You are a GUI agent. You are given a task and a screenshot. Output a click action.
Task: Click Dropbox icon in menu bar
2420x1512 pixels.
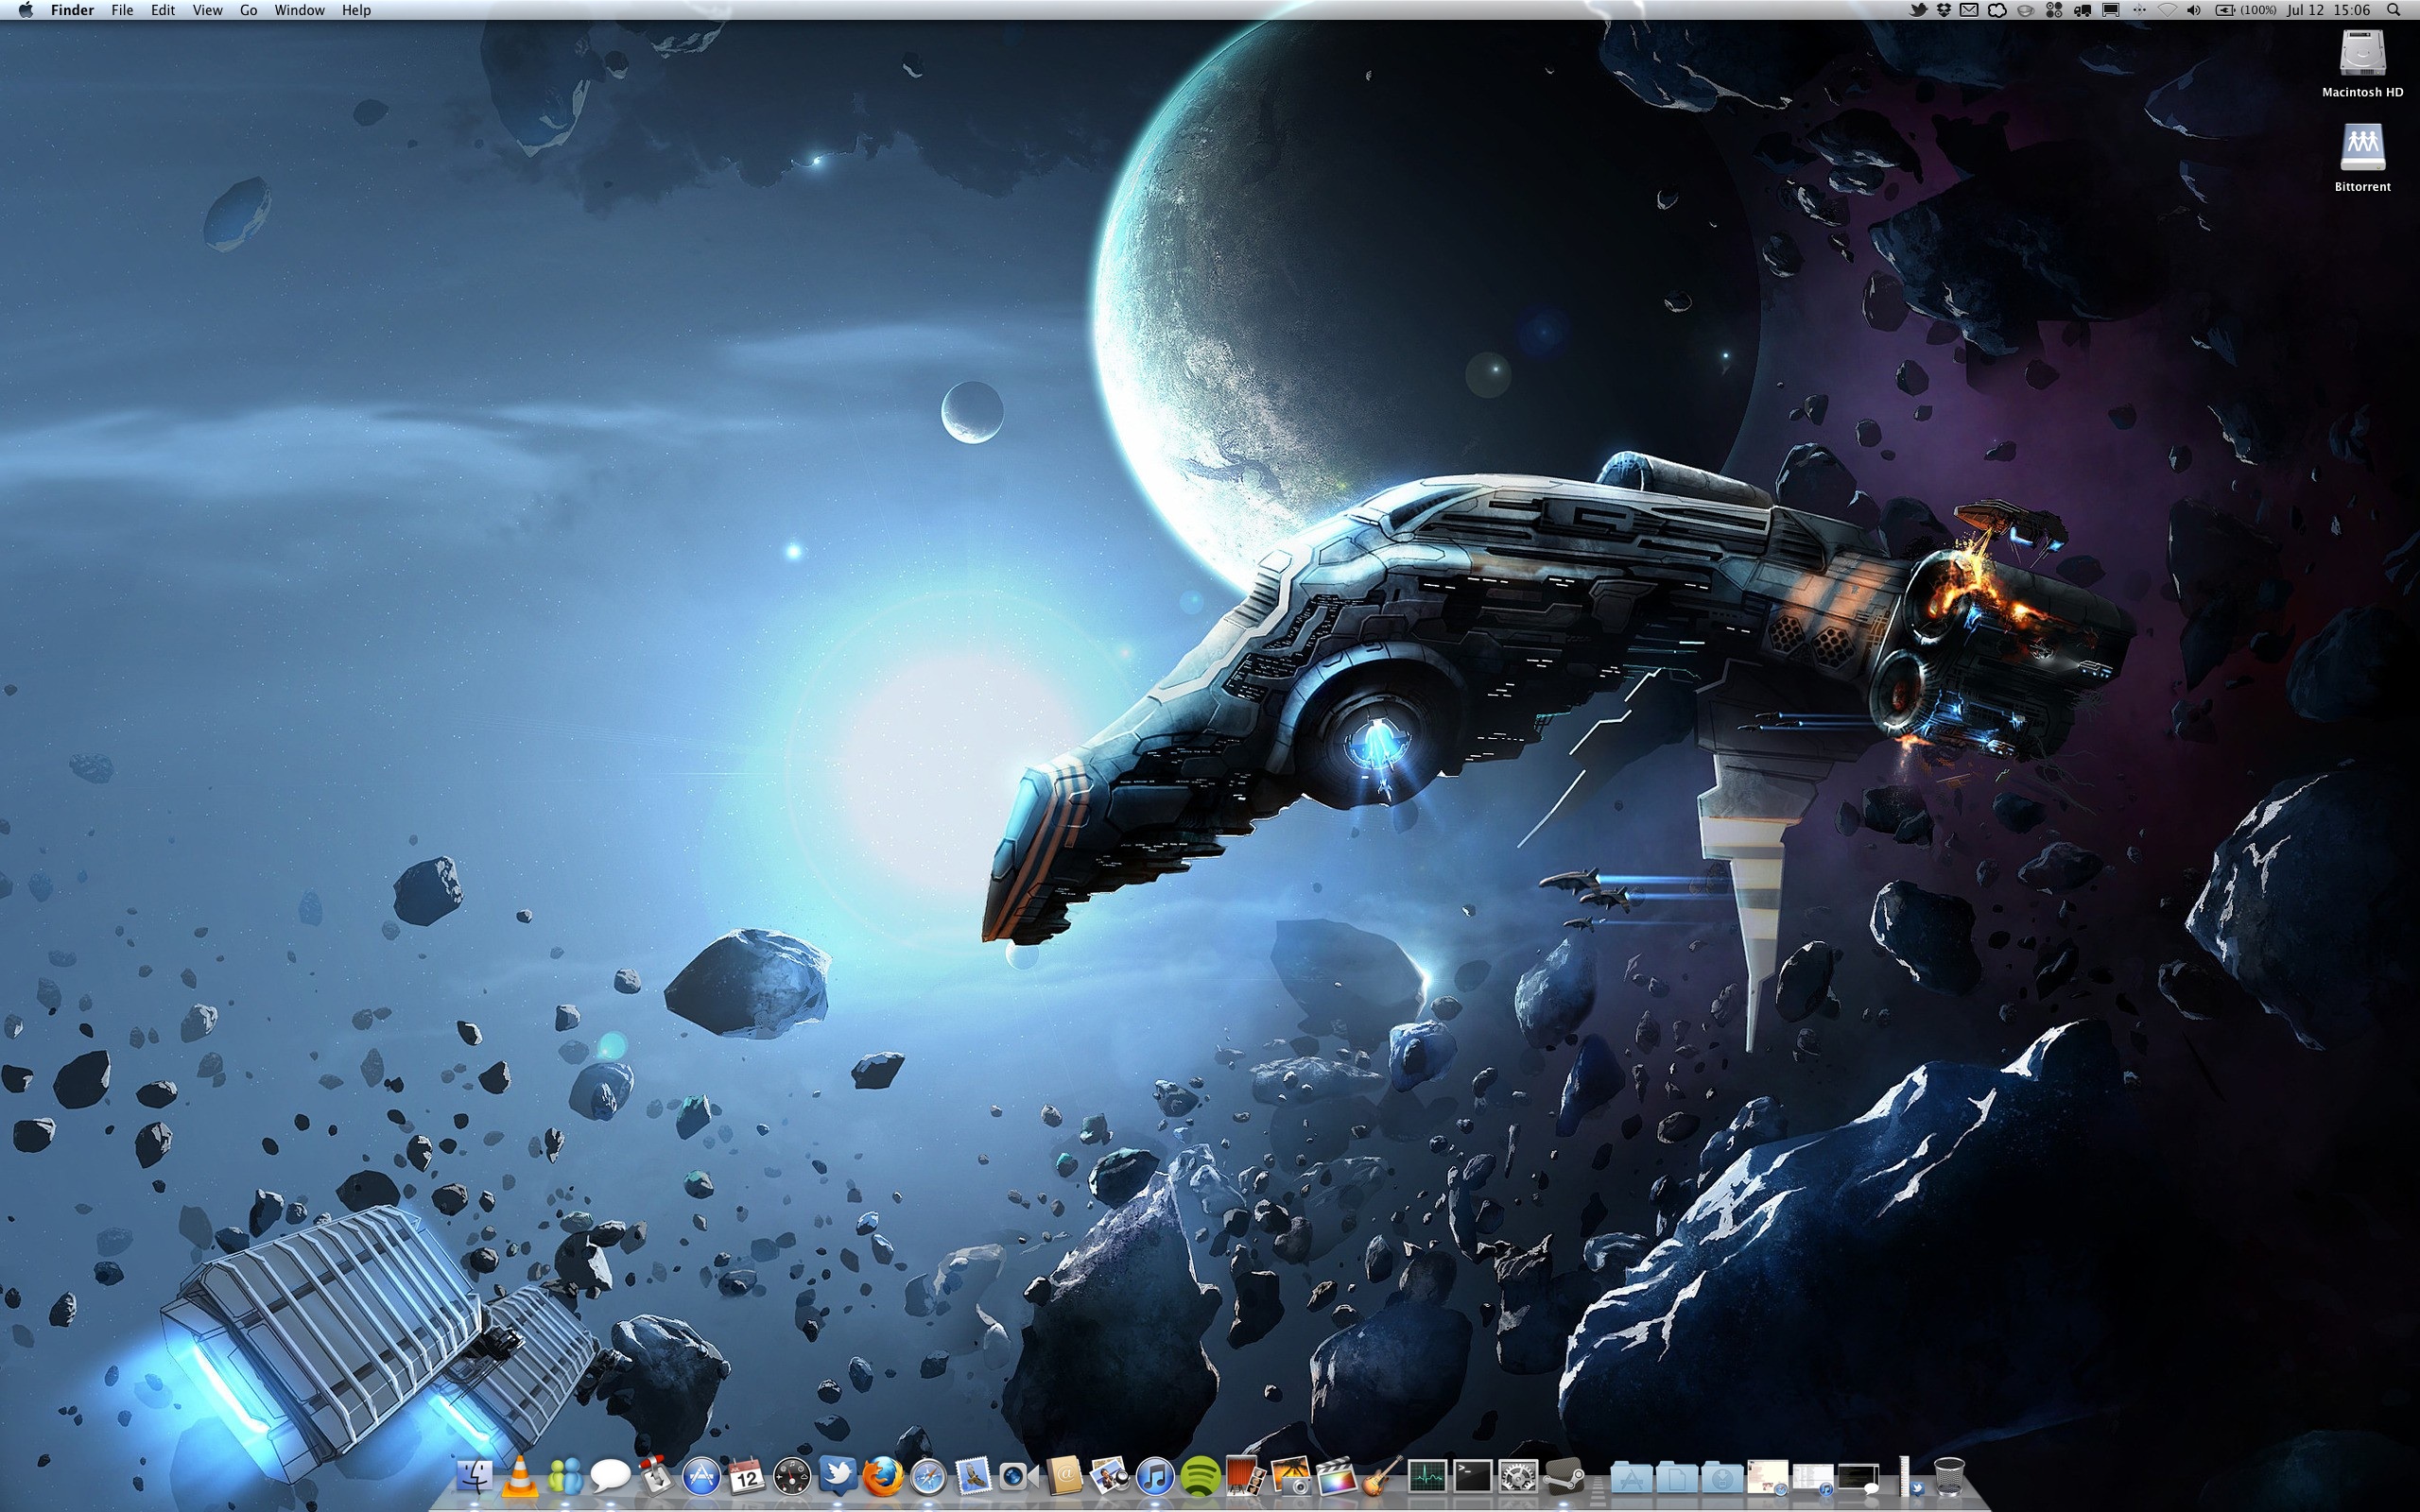point(1944,10)
